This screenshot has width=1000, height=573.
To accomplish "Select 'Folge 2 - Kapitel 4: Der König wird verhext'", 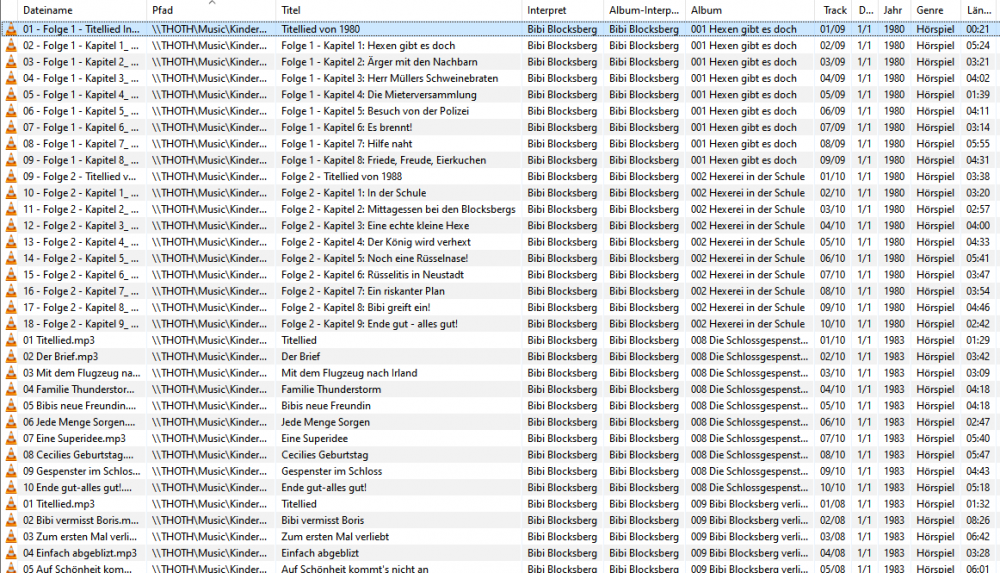I will point(376,242).
